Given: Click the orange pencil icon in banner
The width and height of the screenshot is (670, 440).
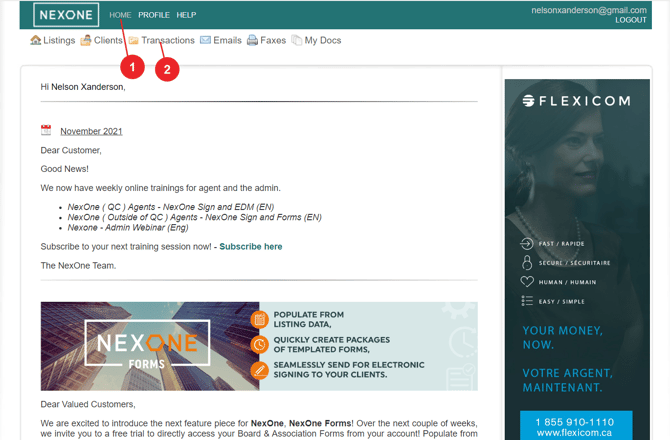Looking at the screenshot, I should click(259, 370).
